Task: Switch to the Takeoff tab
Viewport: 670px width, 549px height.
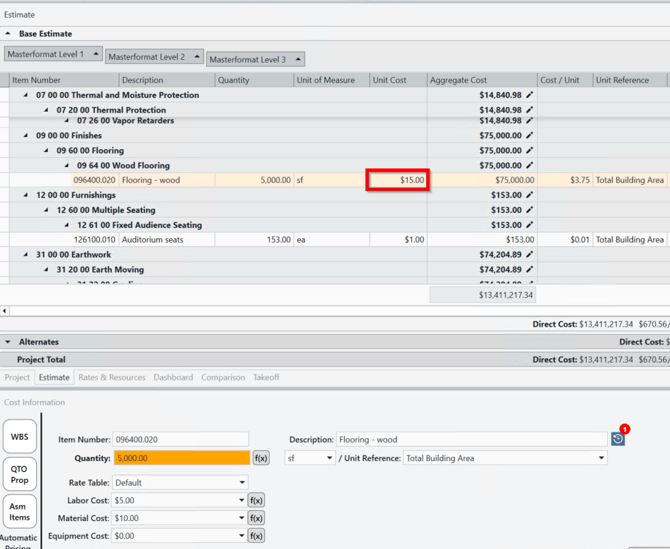Action: (x=266, y=378)
